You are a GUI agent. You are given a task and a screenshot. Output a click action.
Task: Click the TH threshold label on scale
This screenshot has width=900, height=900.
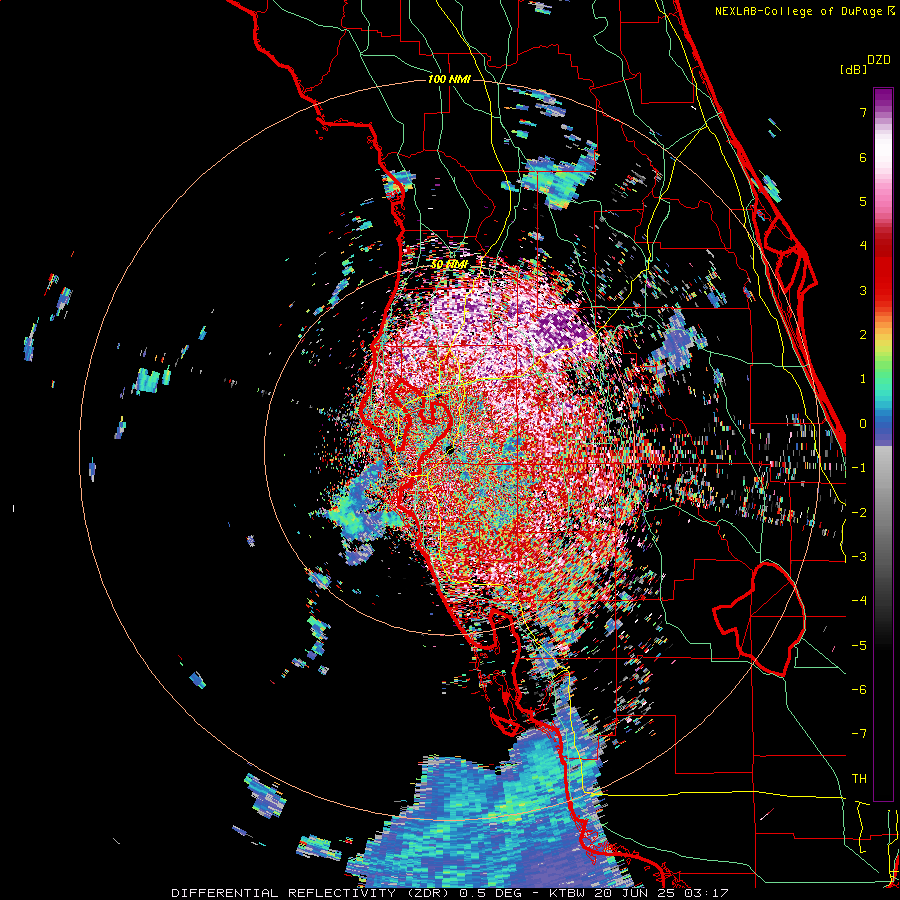click(859, 778)
